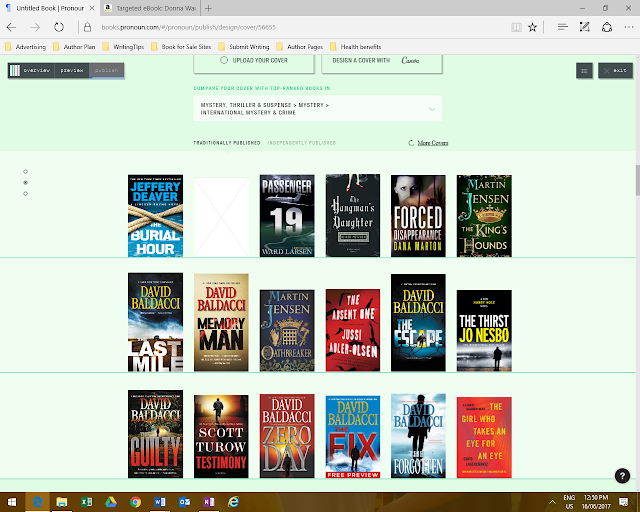Open the Windows Start menu

coord(12,501)
